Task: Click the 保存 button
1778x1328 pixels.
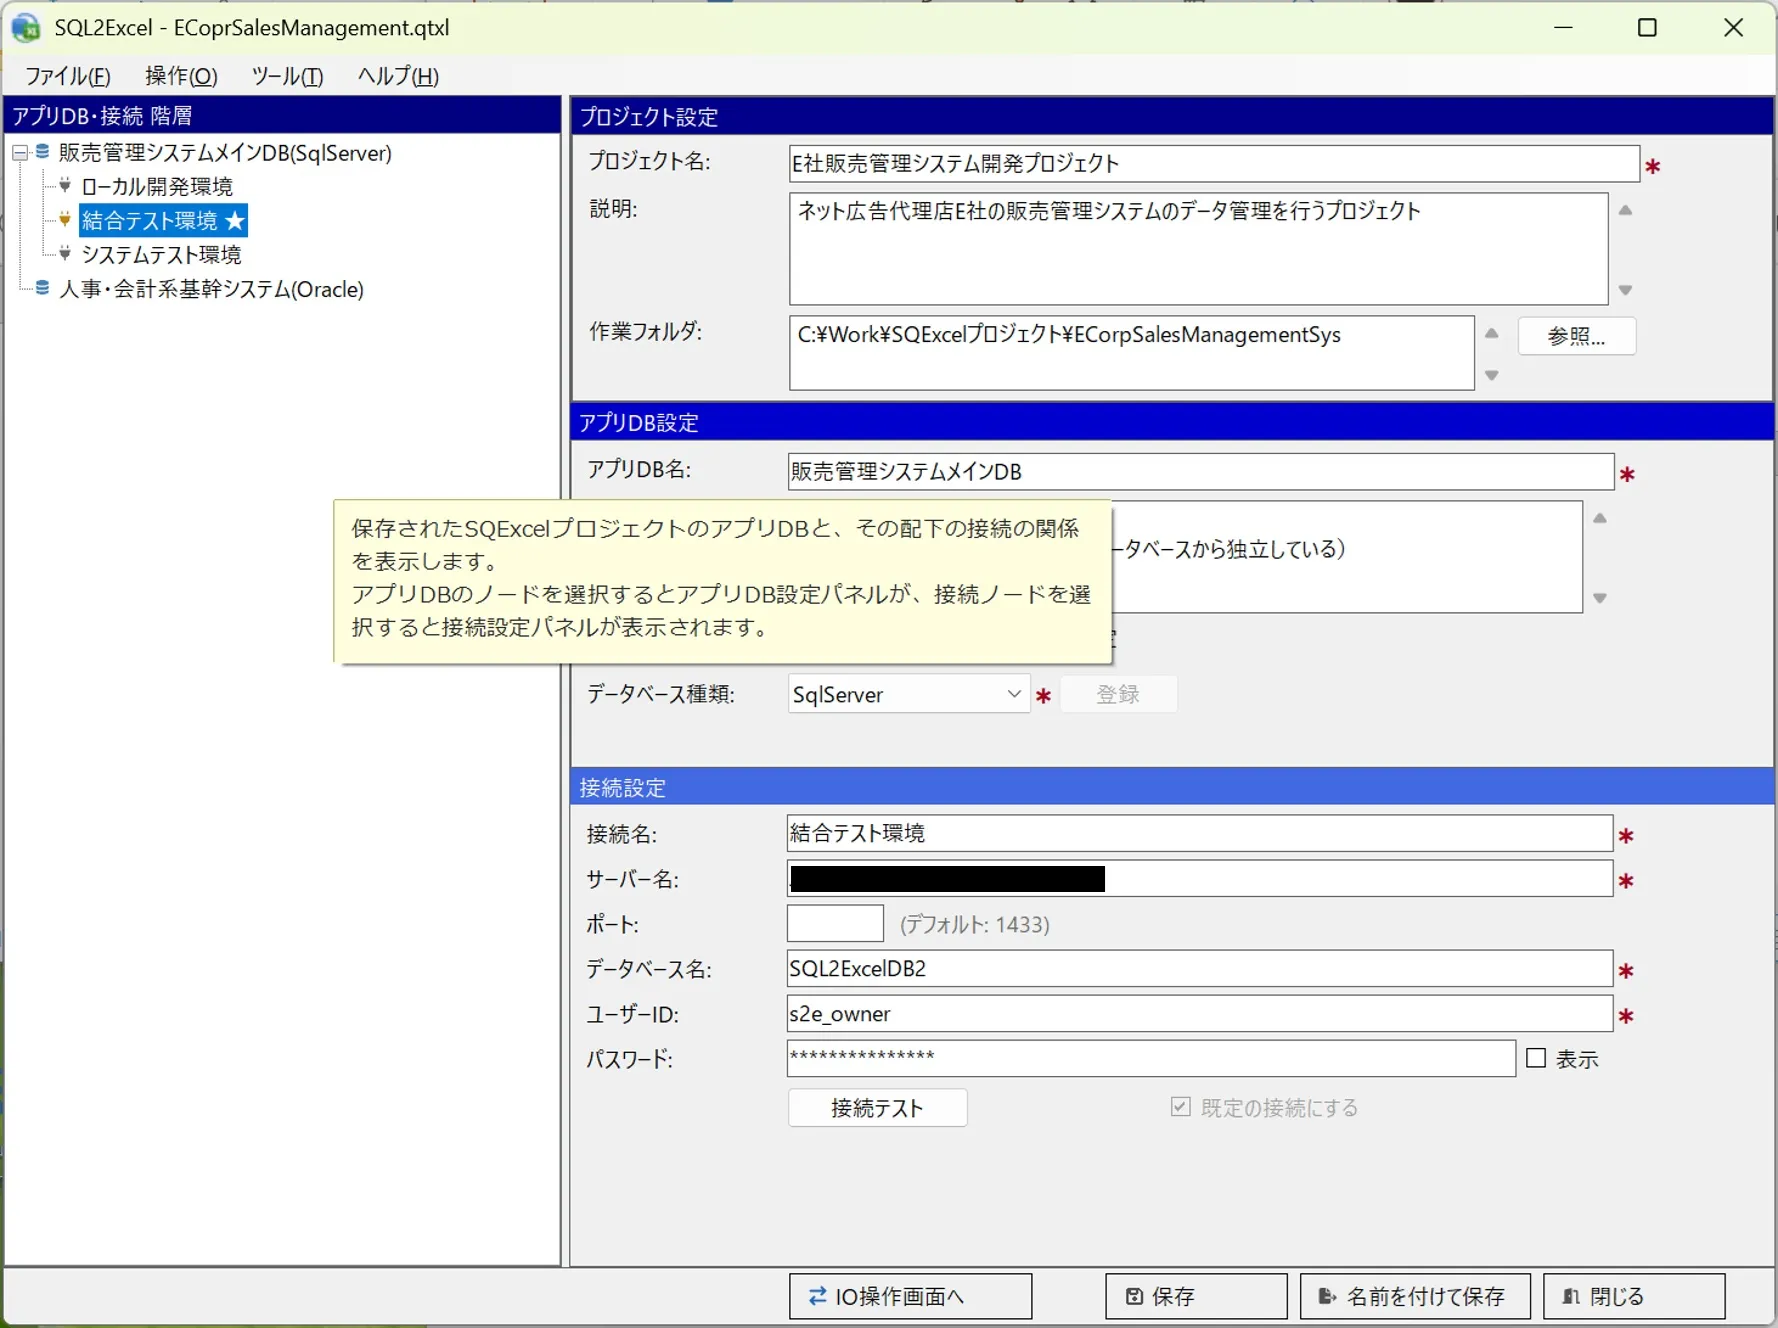Action: (x=1196, y=1296)
